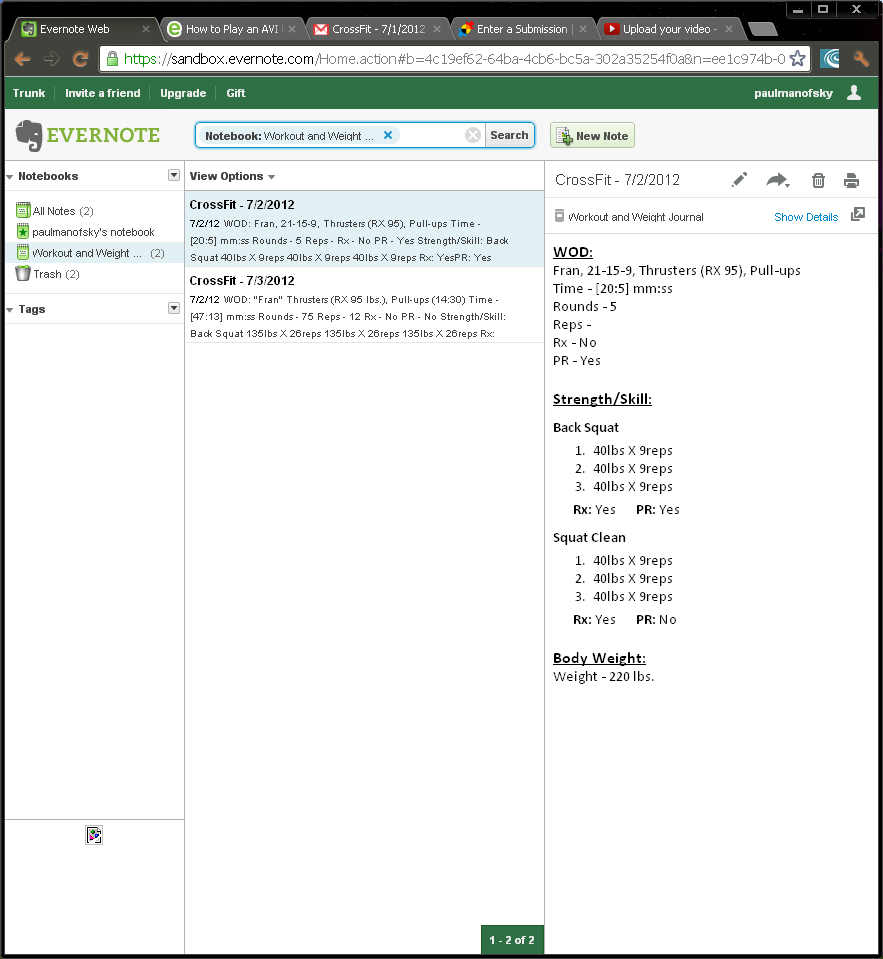Print the note using the printer icon
The image size is (883, 959).
click(851, 180)
